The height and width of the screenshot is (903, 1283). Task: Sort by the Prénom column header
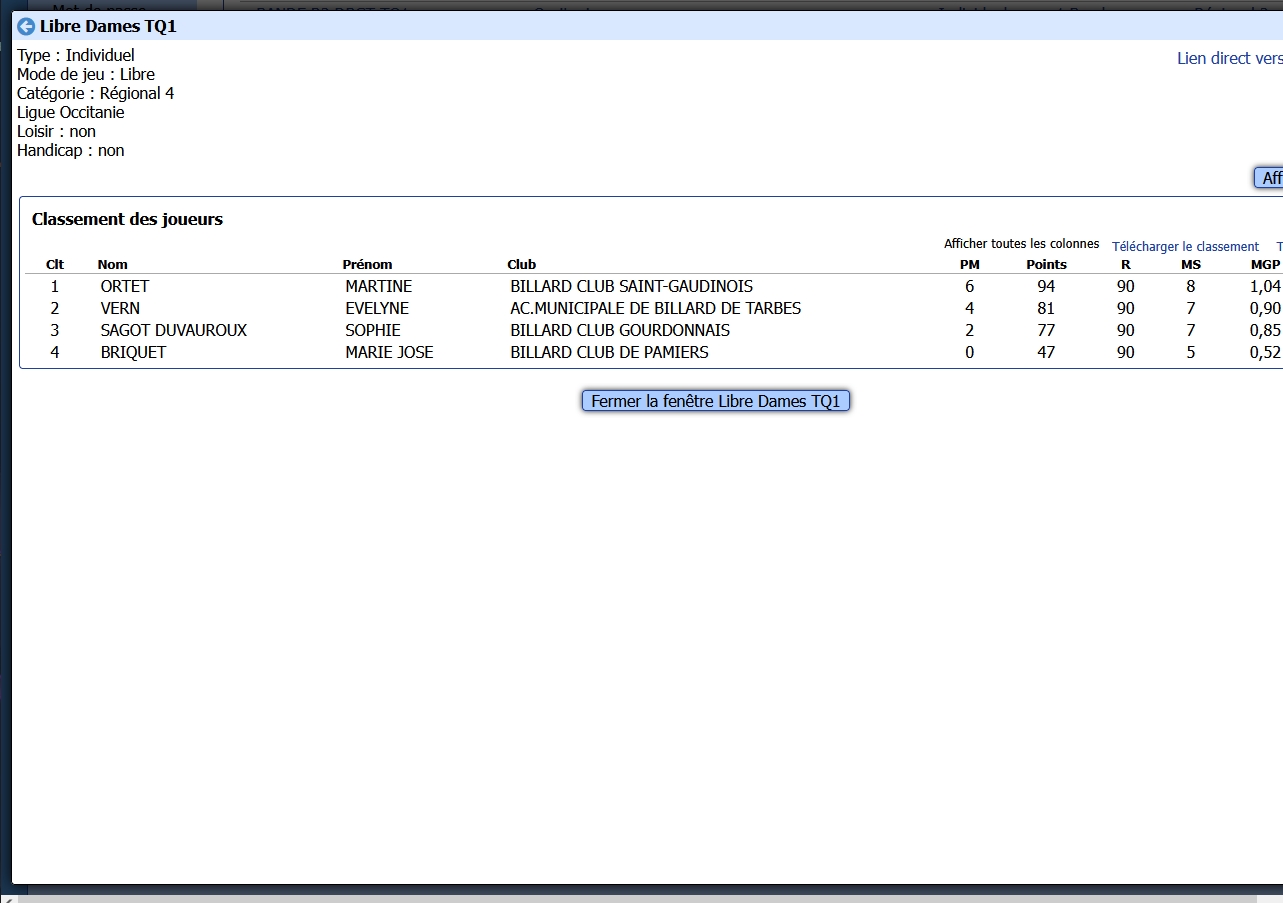367,264
